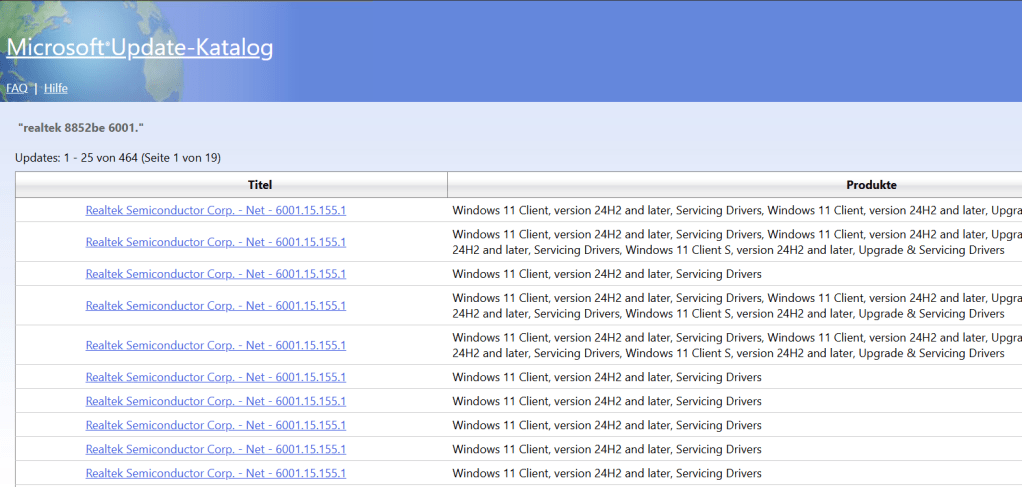Open the Microsoft Update-Katalog home link

140,48
